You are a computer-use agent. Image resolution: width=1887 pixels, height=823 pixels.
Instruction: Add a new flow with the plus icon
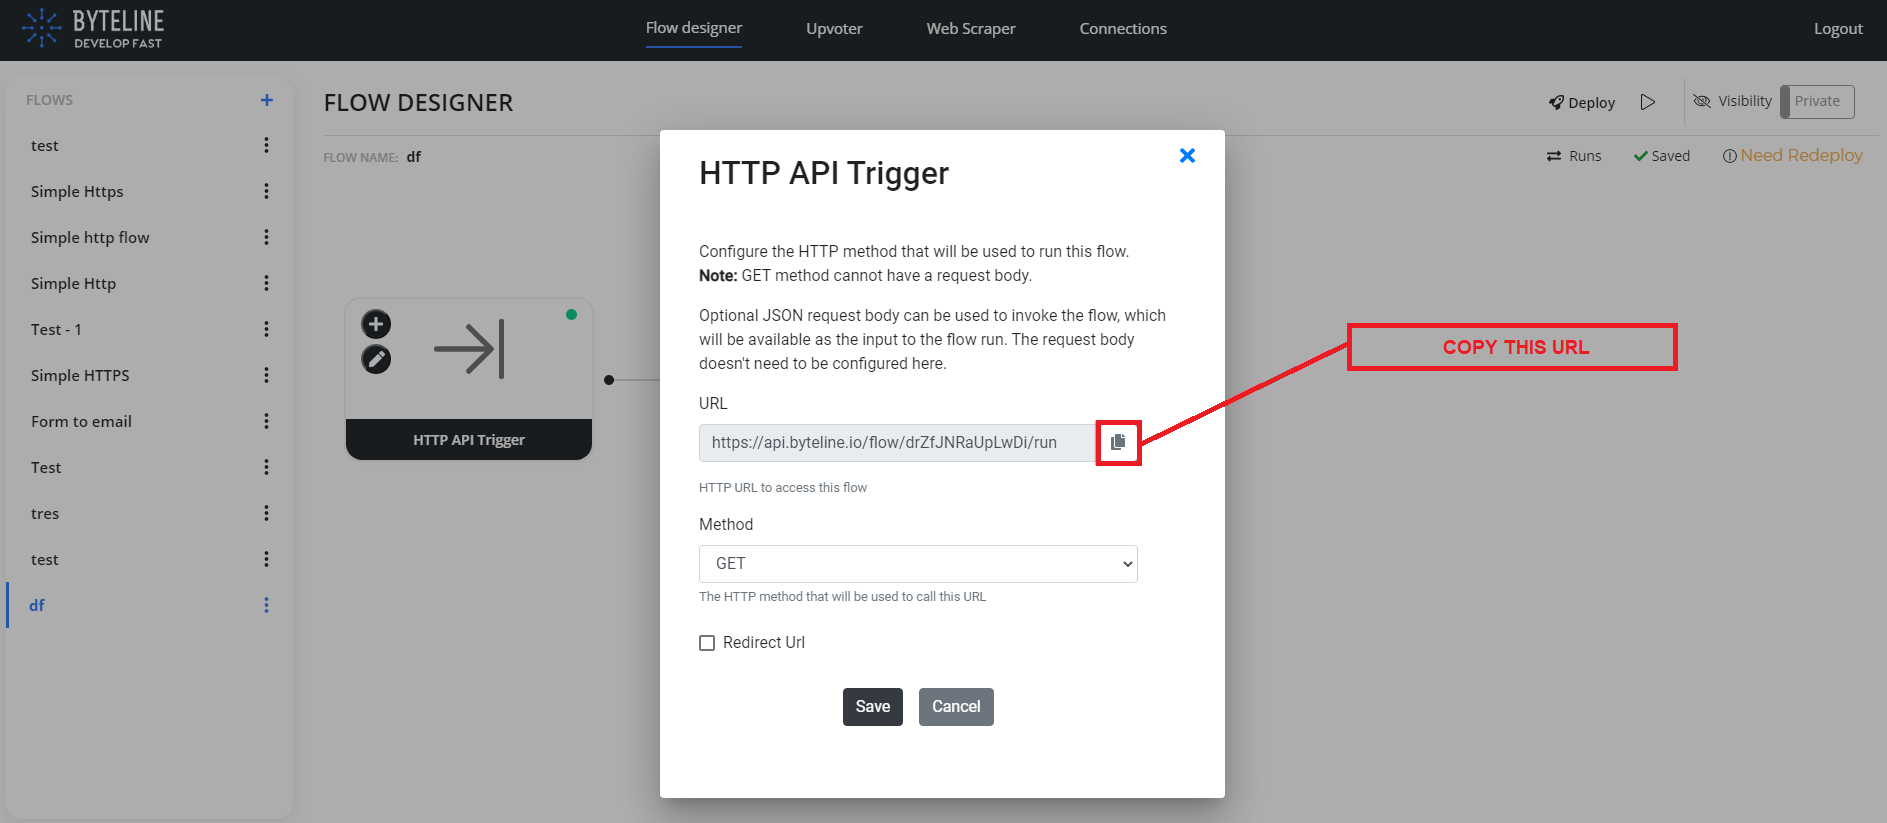click(x=267, y=100)
